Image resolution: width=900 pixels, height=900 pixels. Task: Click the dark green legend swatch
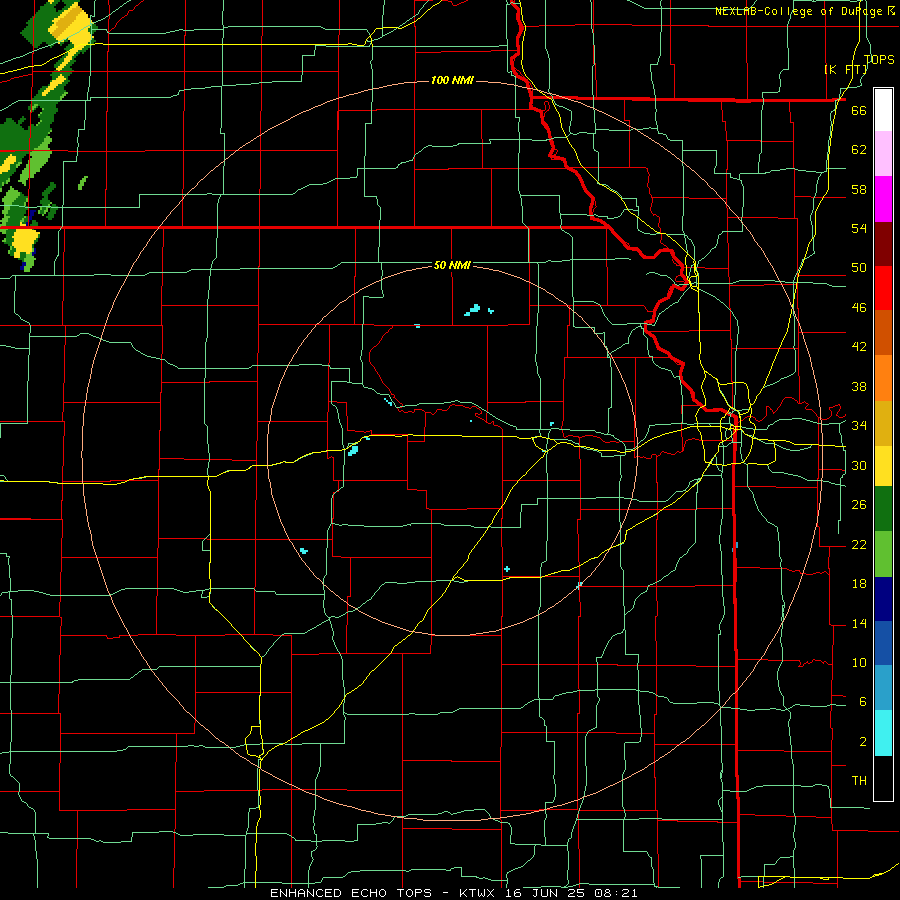(x=883, y=508)
